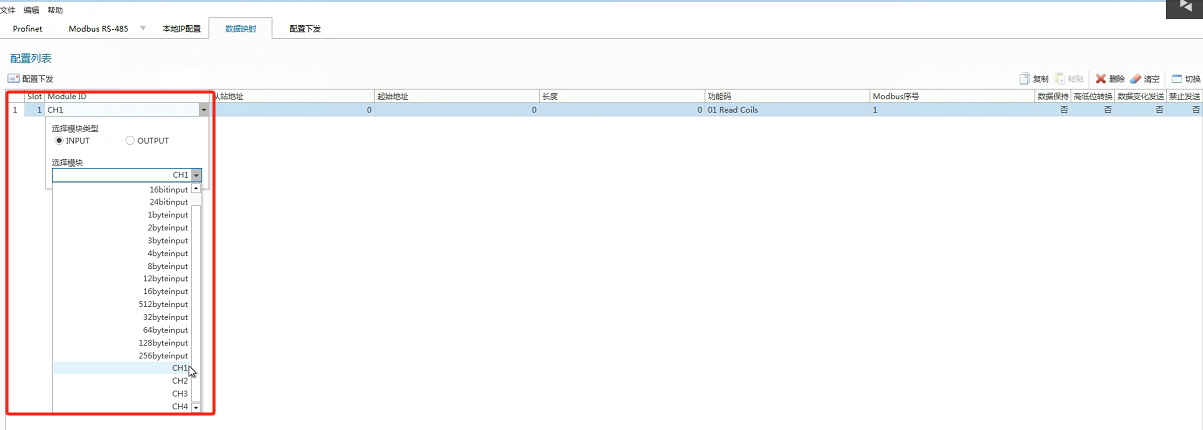This screenshot has width=1203, height=430.
Task: Click the row 1 header cell
Action: click(x=15, y=110)
